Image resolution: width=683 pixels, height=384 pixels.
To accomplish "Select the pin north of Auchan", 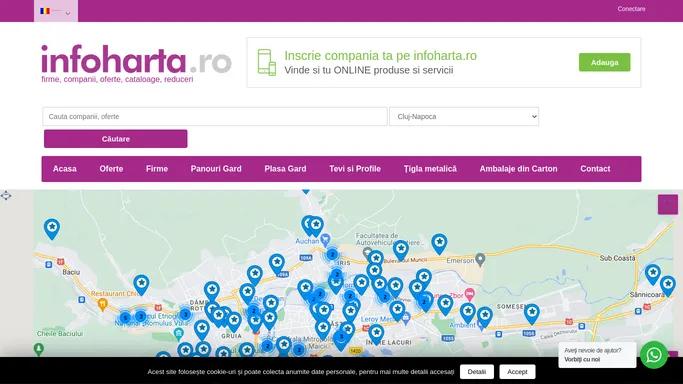I will 316,226.
